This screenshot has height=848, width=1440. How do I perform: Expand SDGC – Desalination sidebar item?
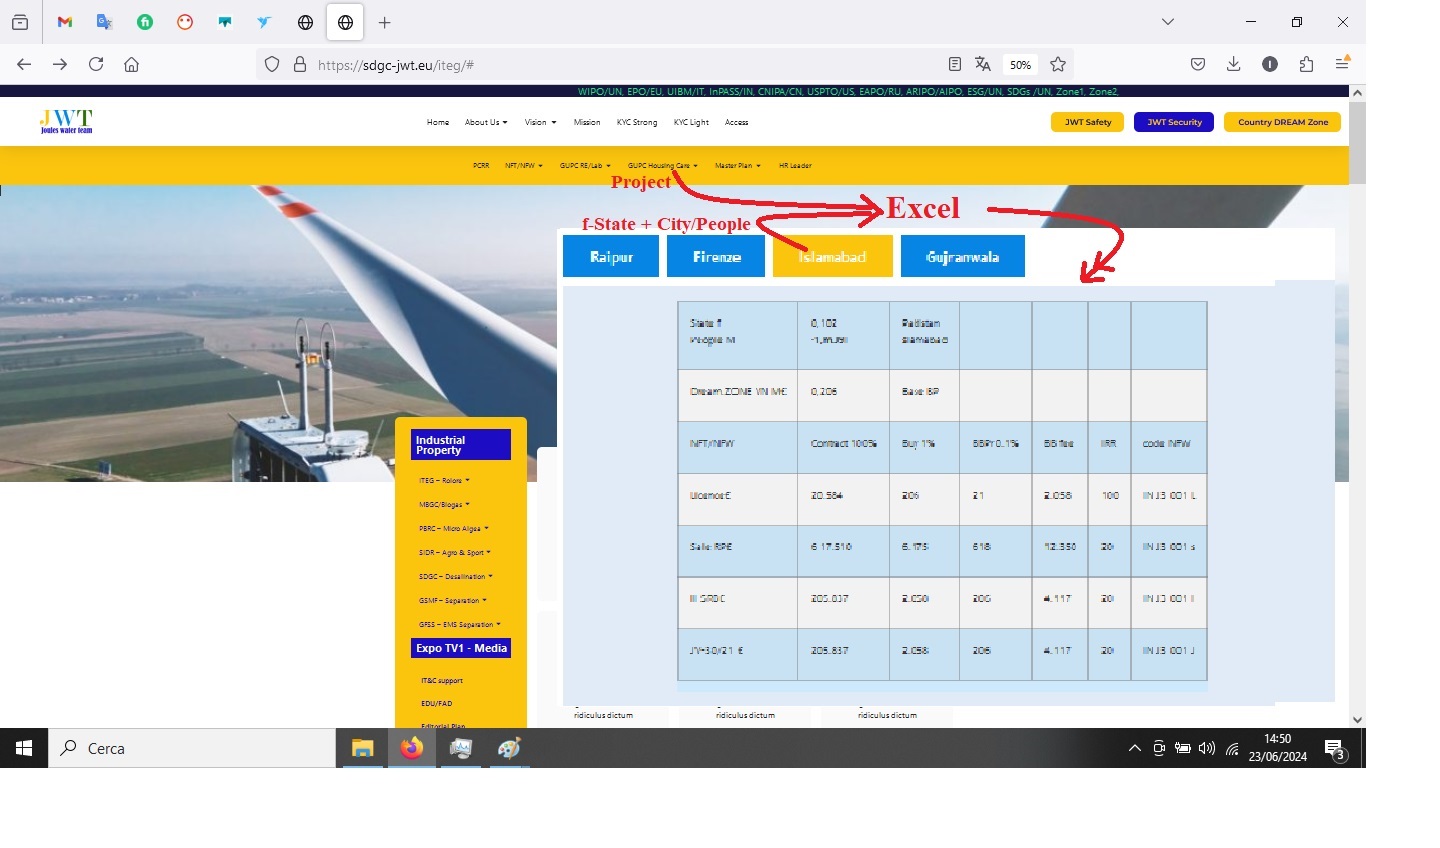click(456, 577)
